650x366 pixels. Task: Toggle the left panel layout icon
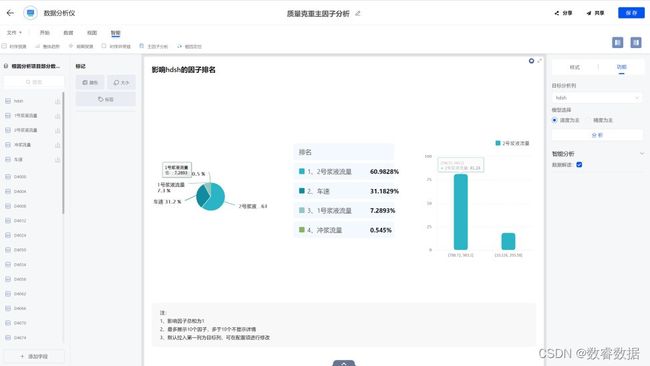pyautogui.click(x=617, y=42)
